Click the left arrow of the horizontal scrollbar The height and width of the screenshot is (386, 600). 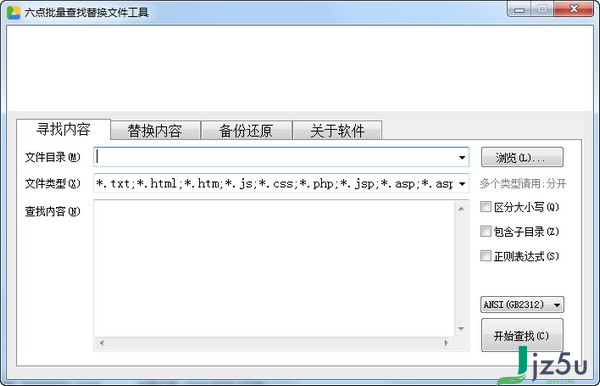point(101,343)
